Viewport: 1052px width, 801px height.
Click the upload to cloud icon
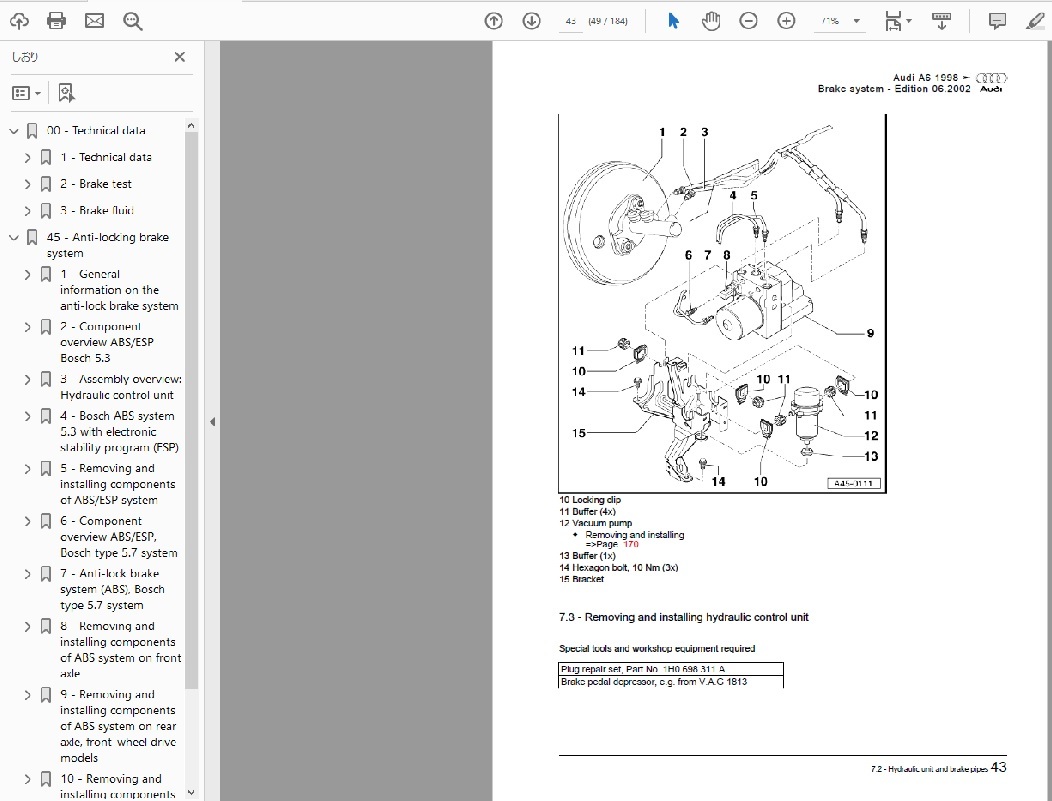pos(19,21)
